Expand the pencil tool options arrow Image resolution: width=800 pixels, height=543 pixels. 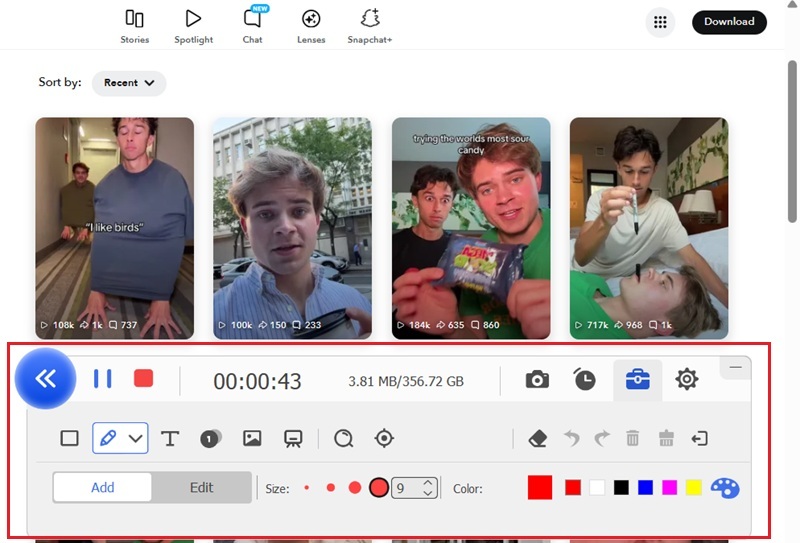point(136,438)
